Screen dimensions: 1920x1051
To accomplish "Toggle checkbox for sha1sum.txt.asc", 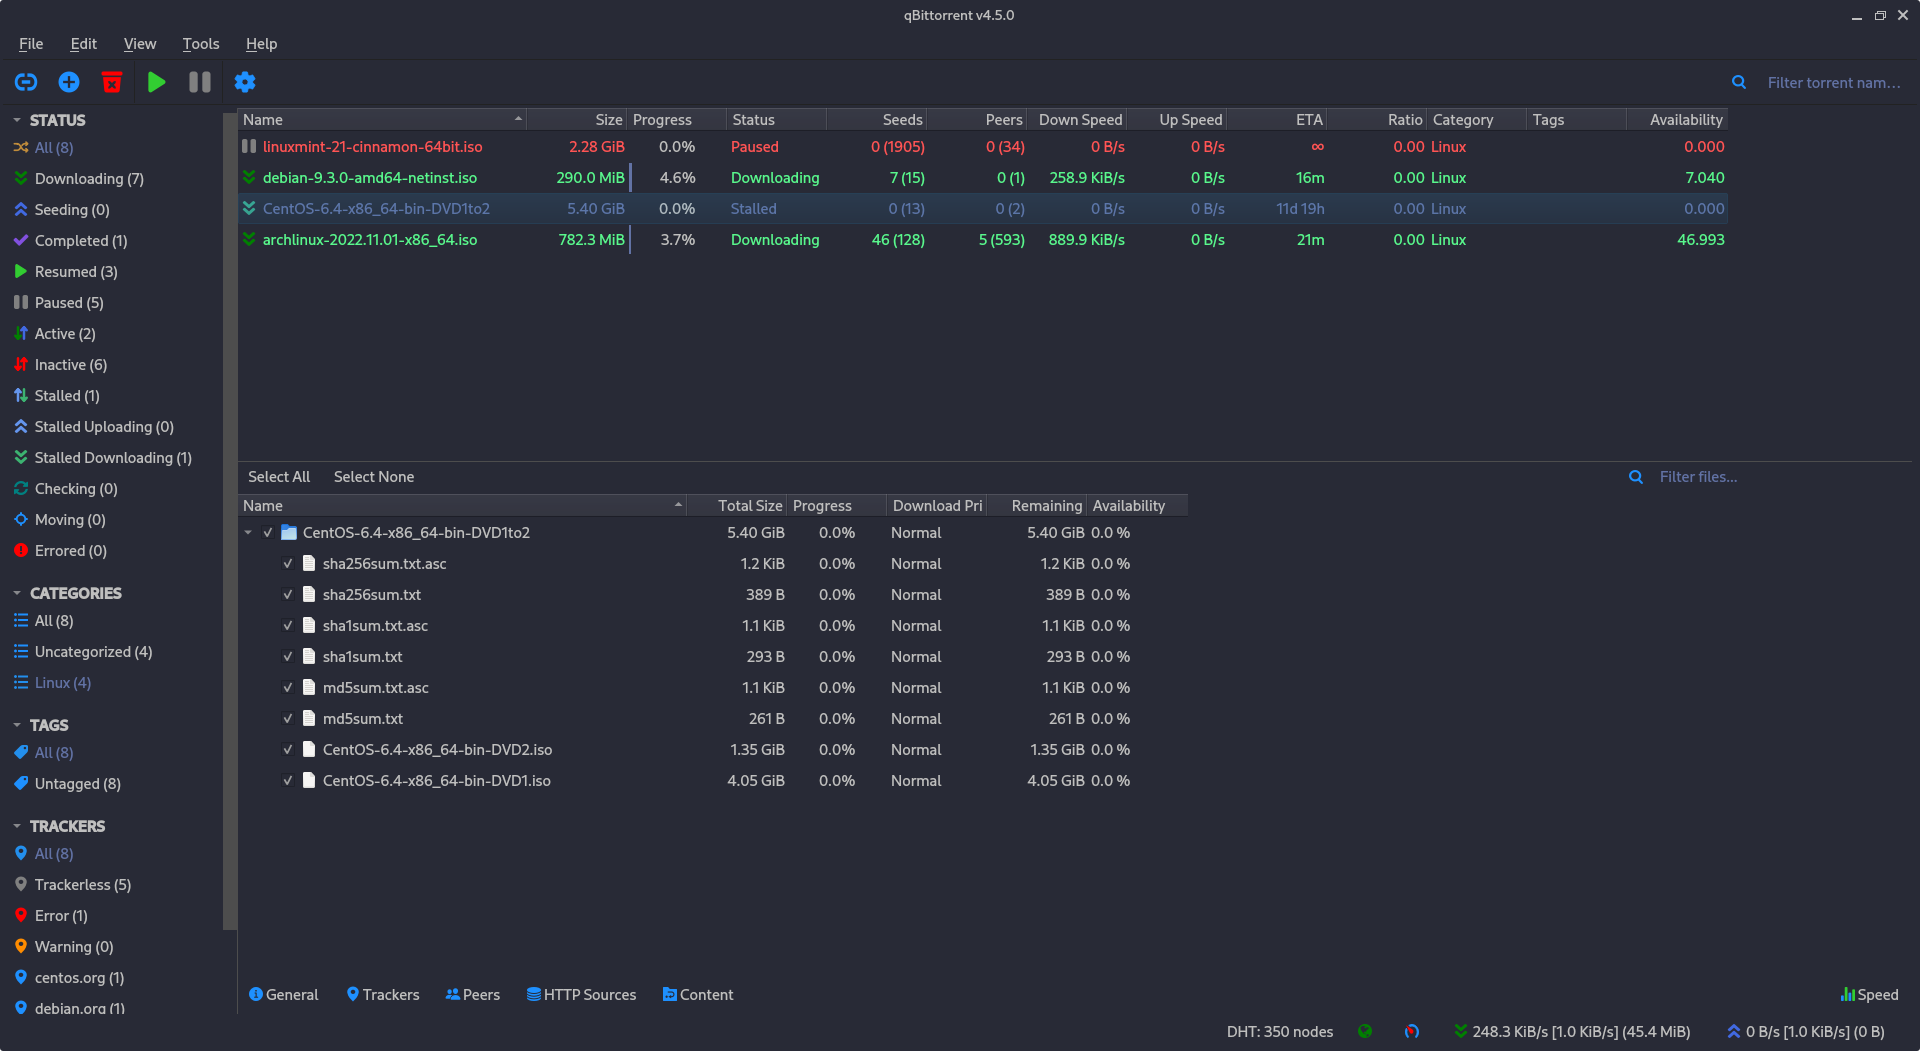I will (288, 626).
